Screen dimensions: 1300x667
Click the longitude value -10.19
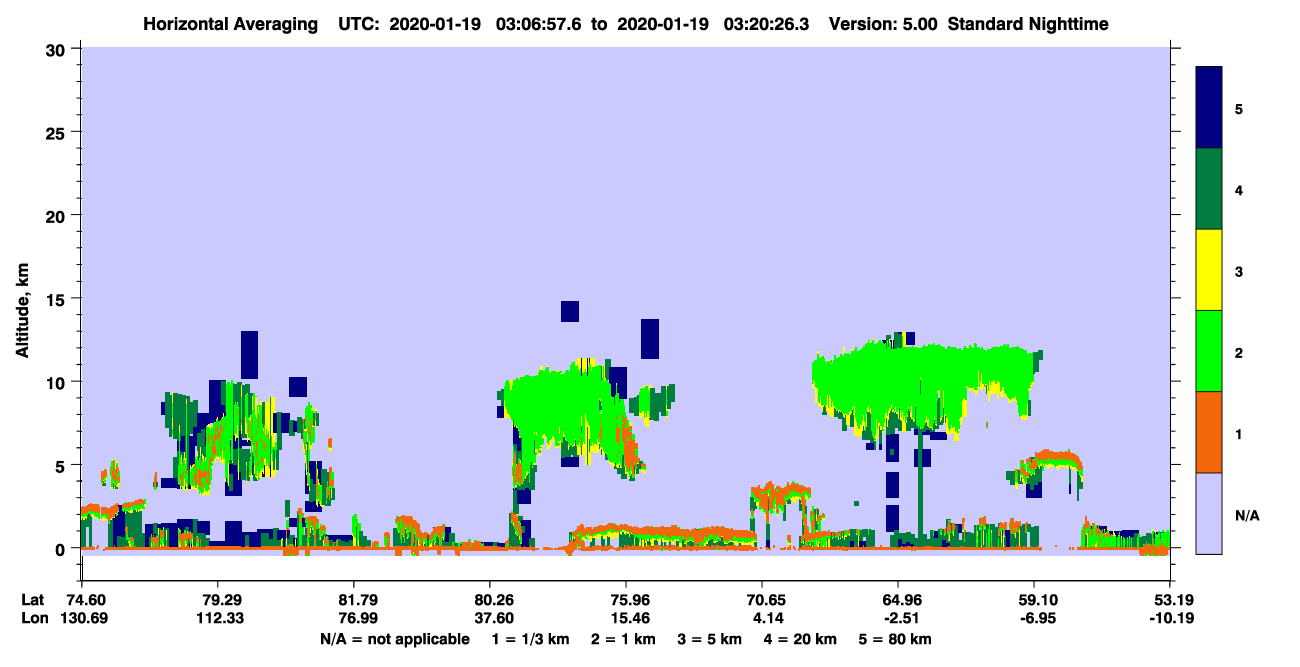click(x=1170, y=618)
